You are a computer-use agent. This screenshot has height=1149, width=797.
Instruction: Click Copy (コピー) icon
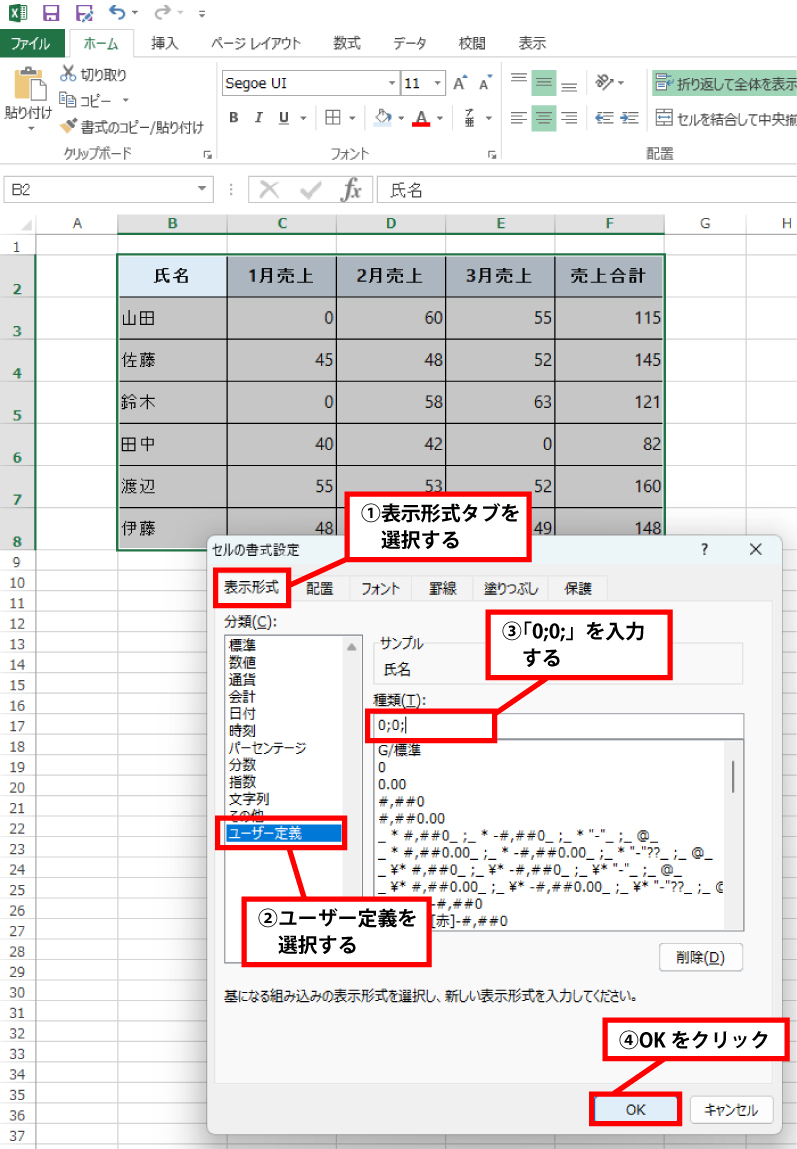point(67,100)
